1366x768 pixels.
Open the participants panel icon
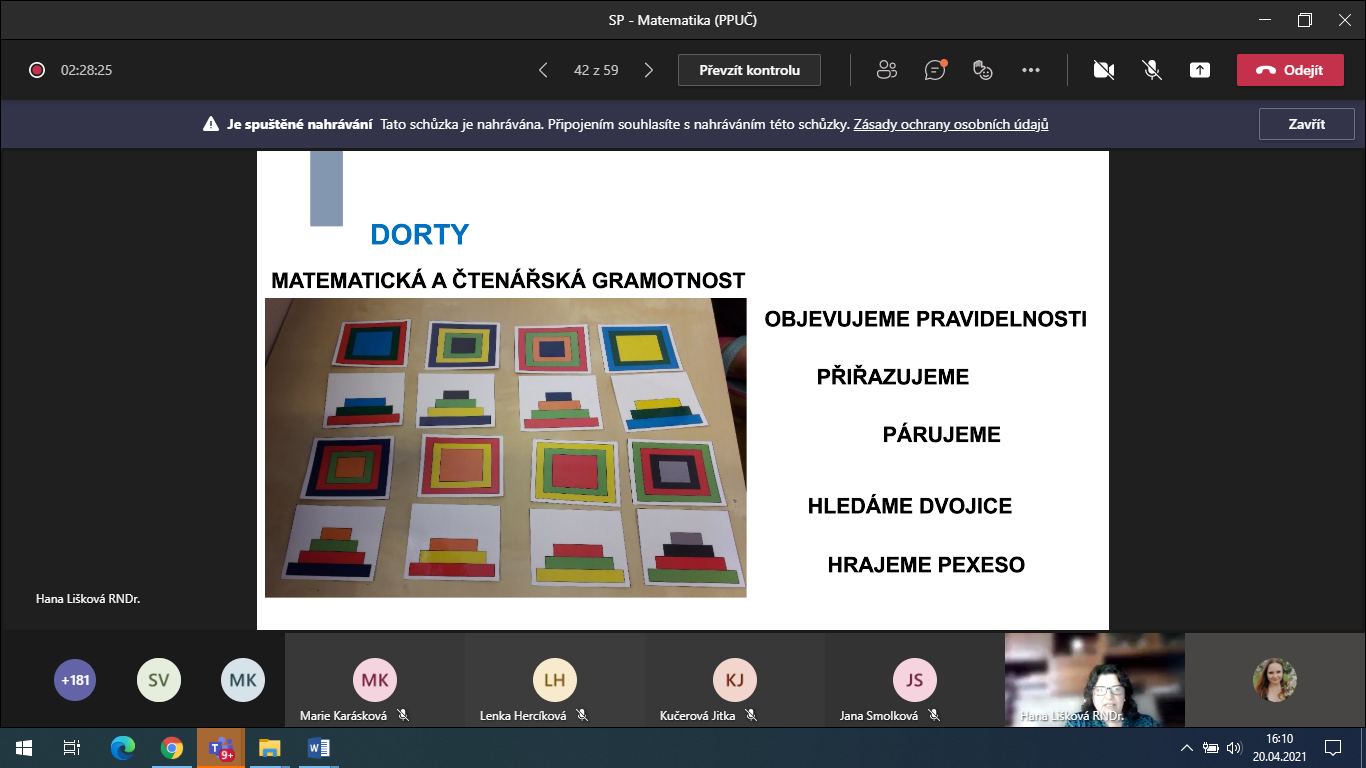(x=886, y=70)
